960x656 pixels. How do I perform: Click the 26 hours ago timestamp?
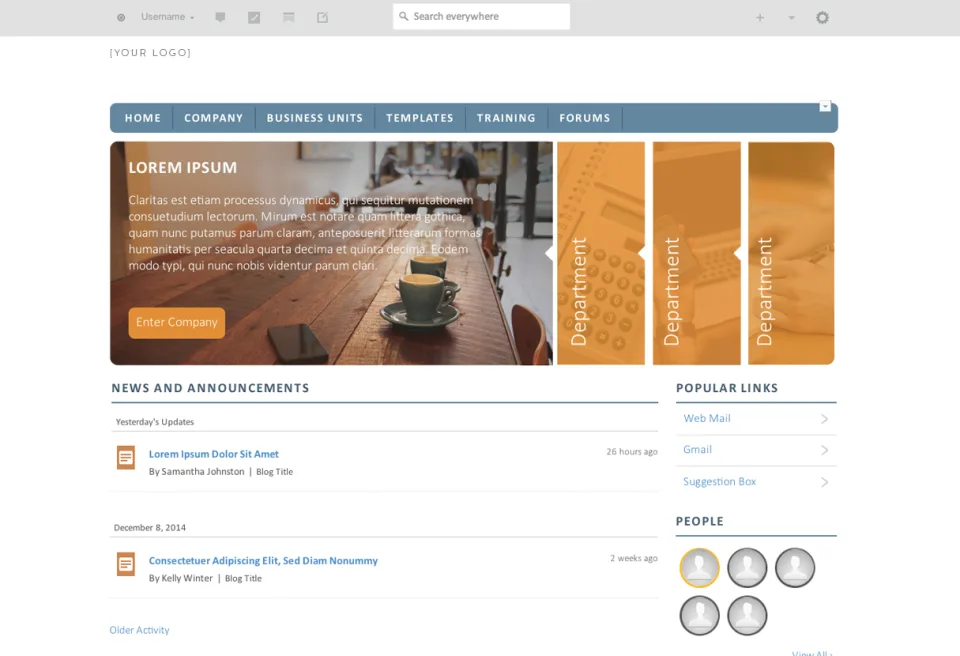(x=632, y=451)
